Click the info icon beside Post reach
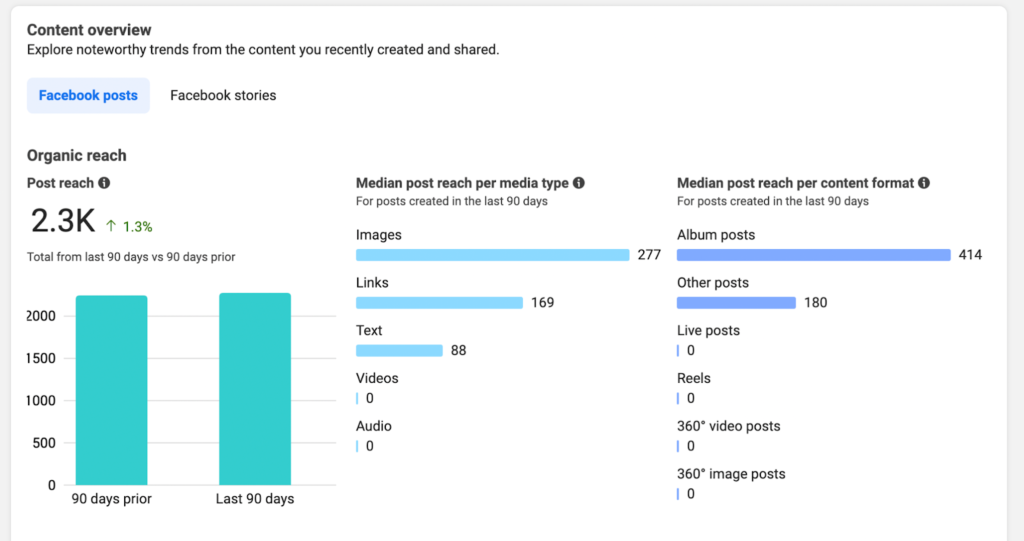Screen dimensions: 1024x541 point(104,183)
